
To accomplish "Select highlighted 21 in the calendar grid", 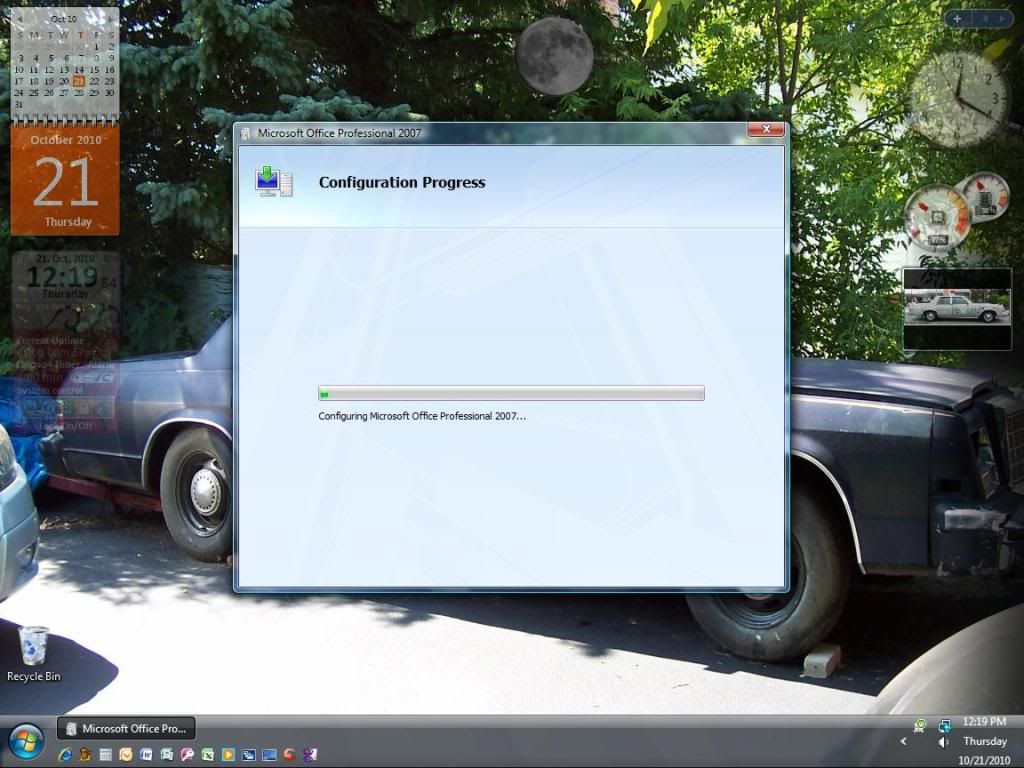I will [x=79, y=82].
